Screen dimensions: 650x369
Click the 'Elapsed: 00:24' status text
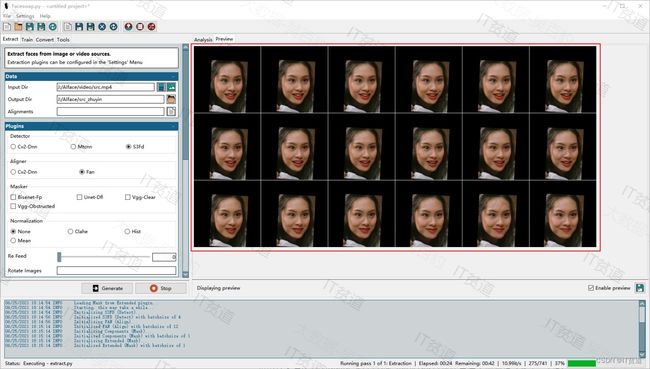(x=435, y=363)
